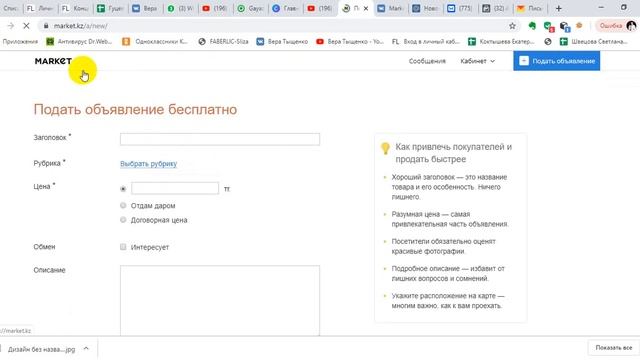Bookmark this page with the star
640x360 pixels.
click(512, 26)
